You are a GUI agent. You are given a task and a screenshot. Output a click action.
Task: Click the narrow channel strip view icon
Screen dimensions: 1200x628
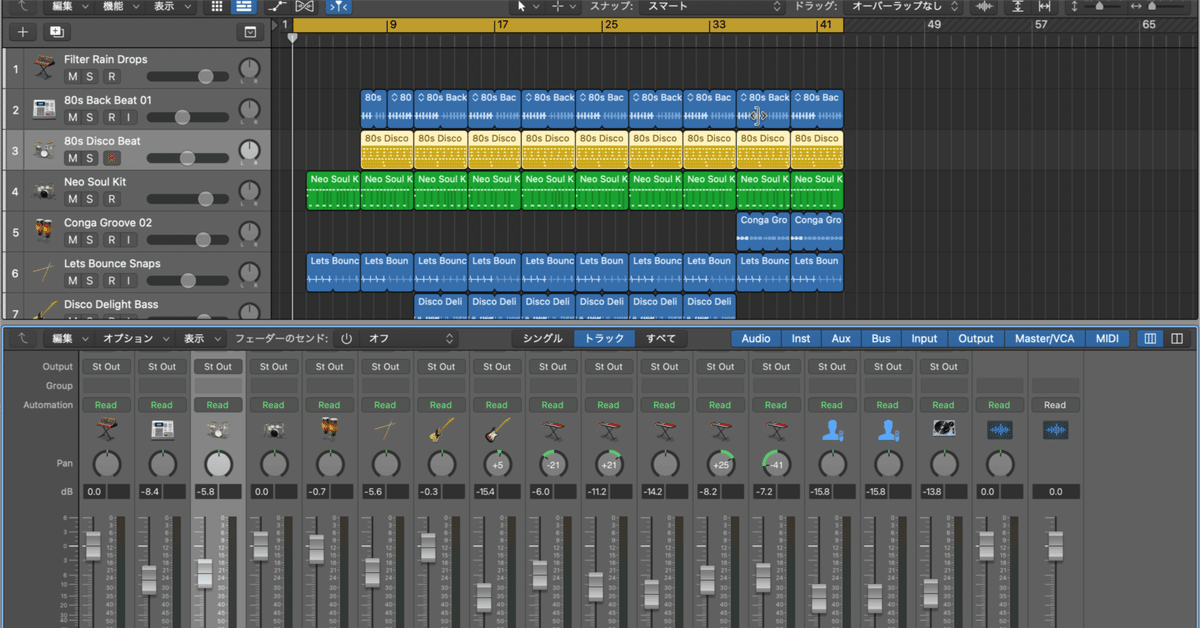click(1150, 339)
